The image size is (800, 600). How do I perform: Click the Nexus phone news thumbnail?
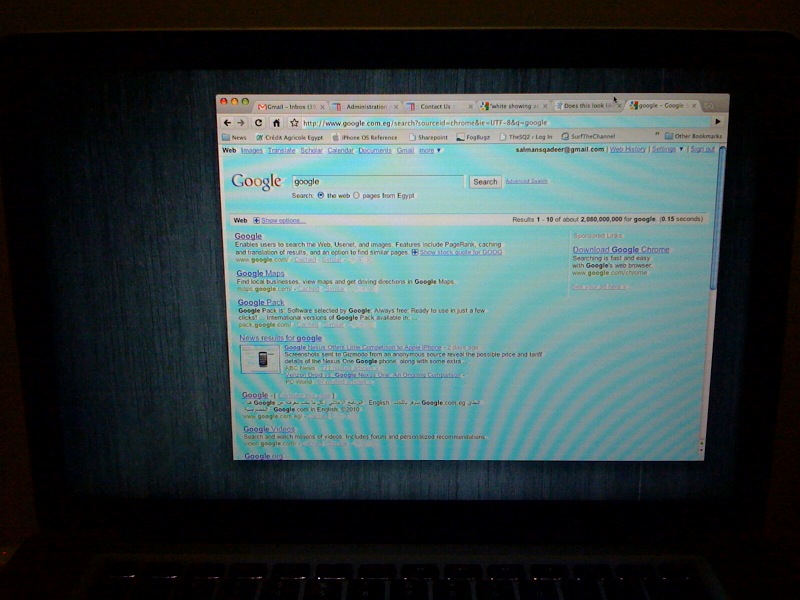(x=260, y=359)
